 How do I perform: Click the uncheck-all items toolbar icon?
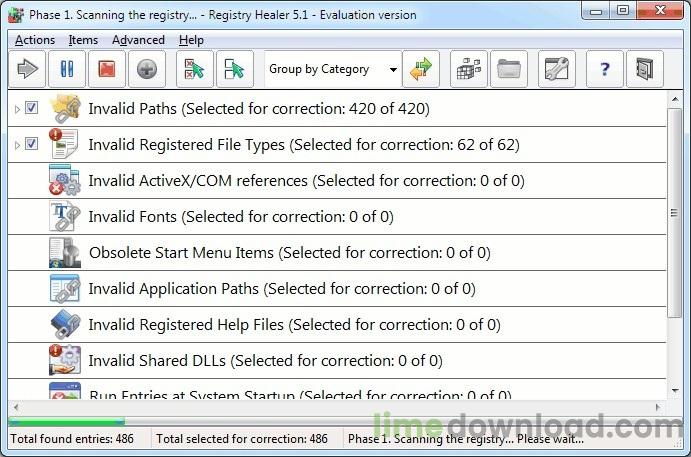pyautogui.click(x=195, y=69)
